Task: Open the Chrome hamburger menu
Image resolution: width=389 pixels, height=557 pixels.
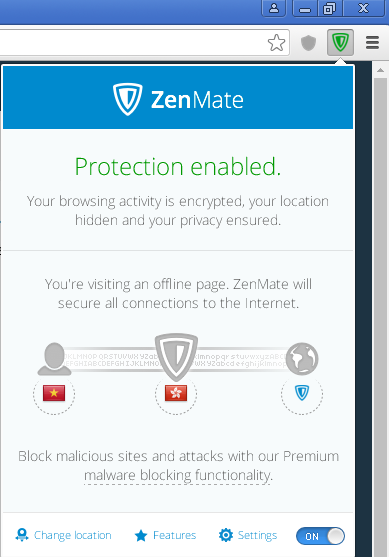Action: [372, 42]
